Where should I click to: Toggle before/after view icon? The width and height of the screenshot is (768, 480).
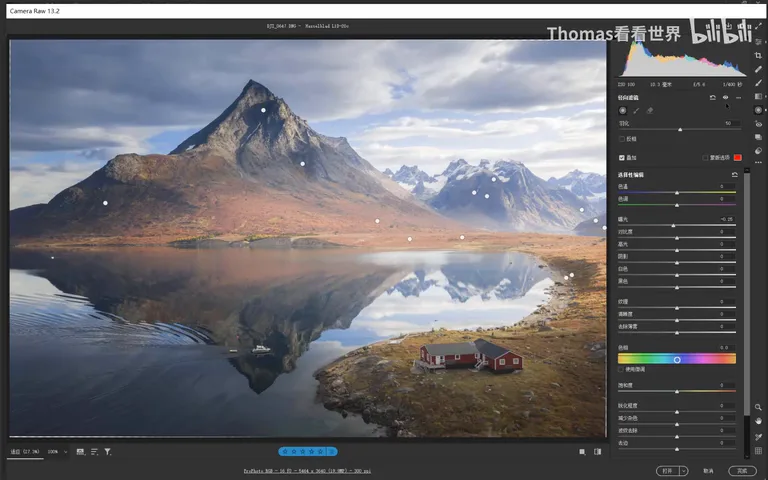click(x=598, y=452)
